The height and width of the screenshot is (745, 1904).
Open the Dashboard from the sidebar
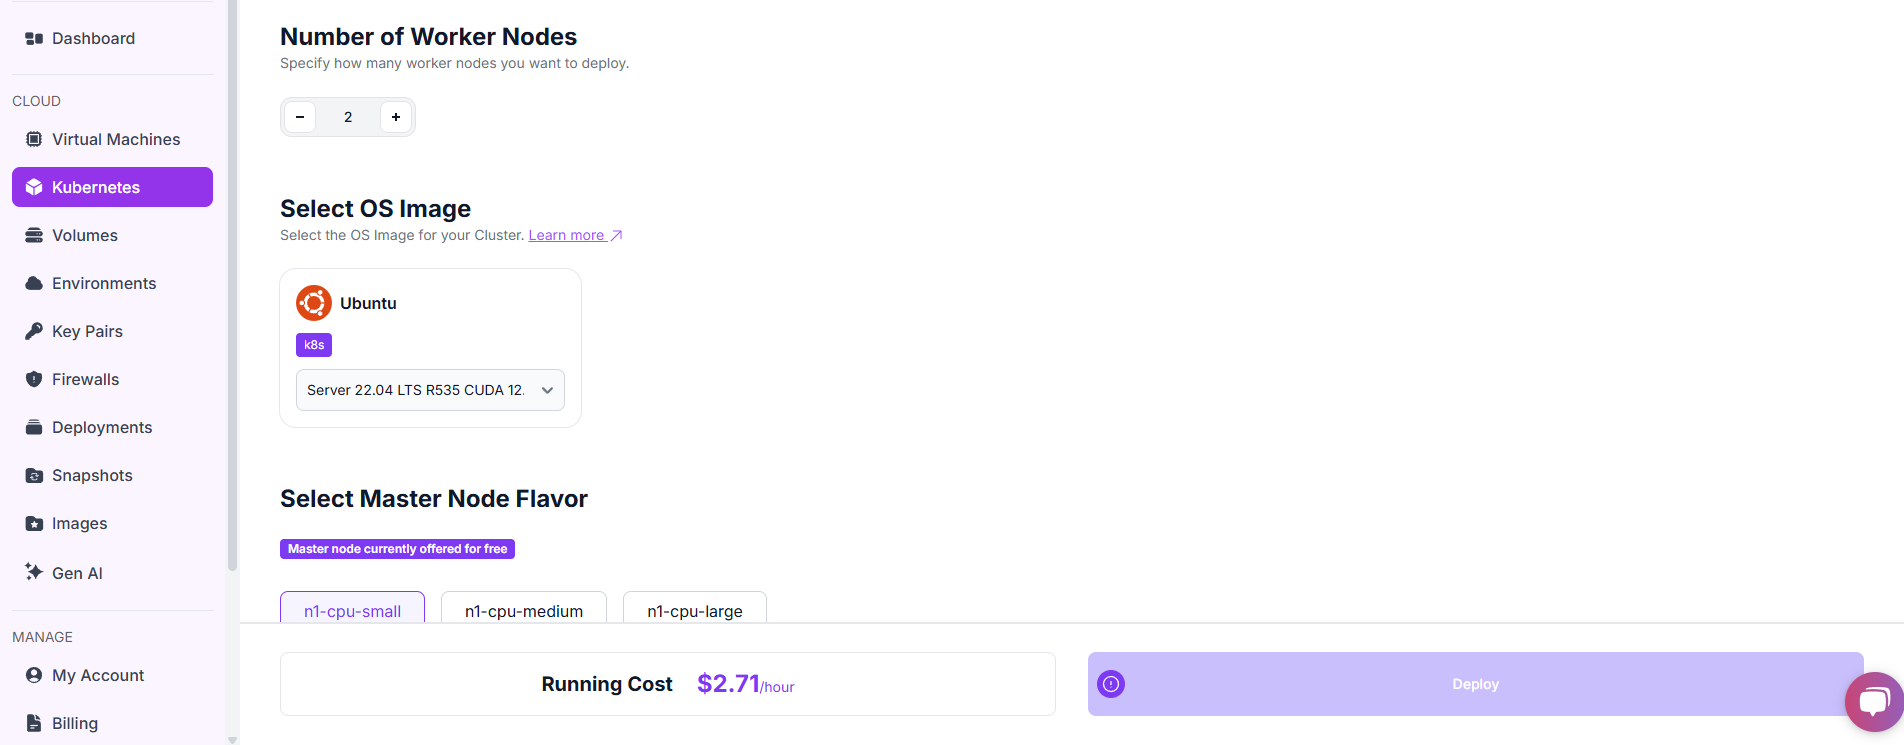click(93, 38)
